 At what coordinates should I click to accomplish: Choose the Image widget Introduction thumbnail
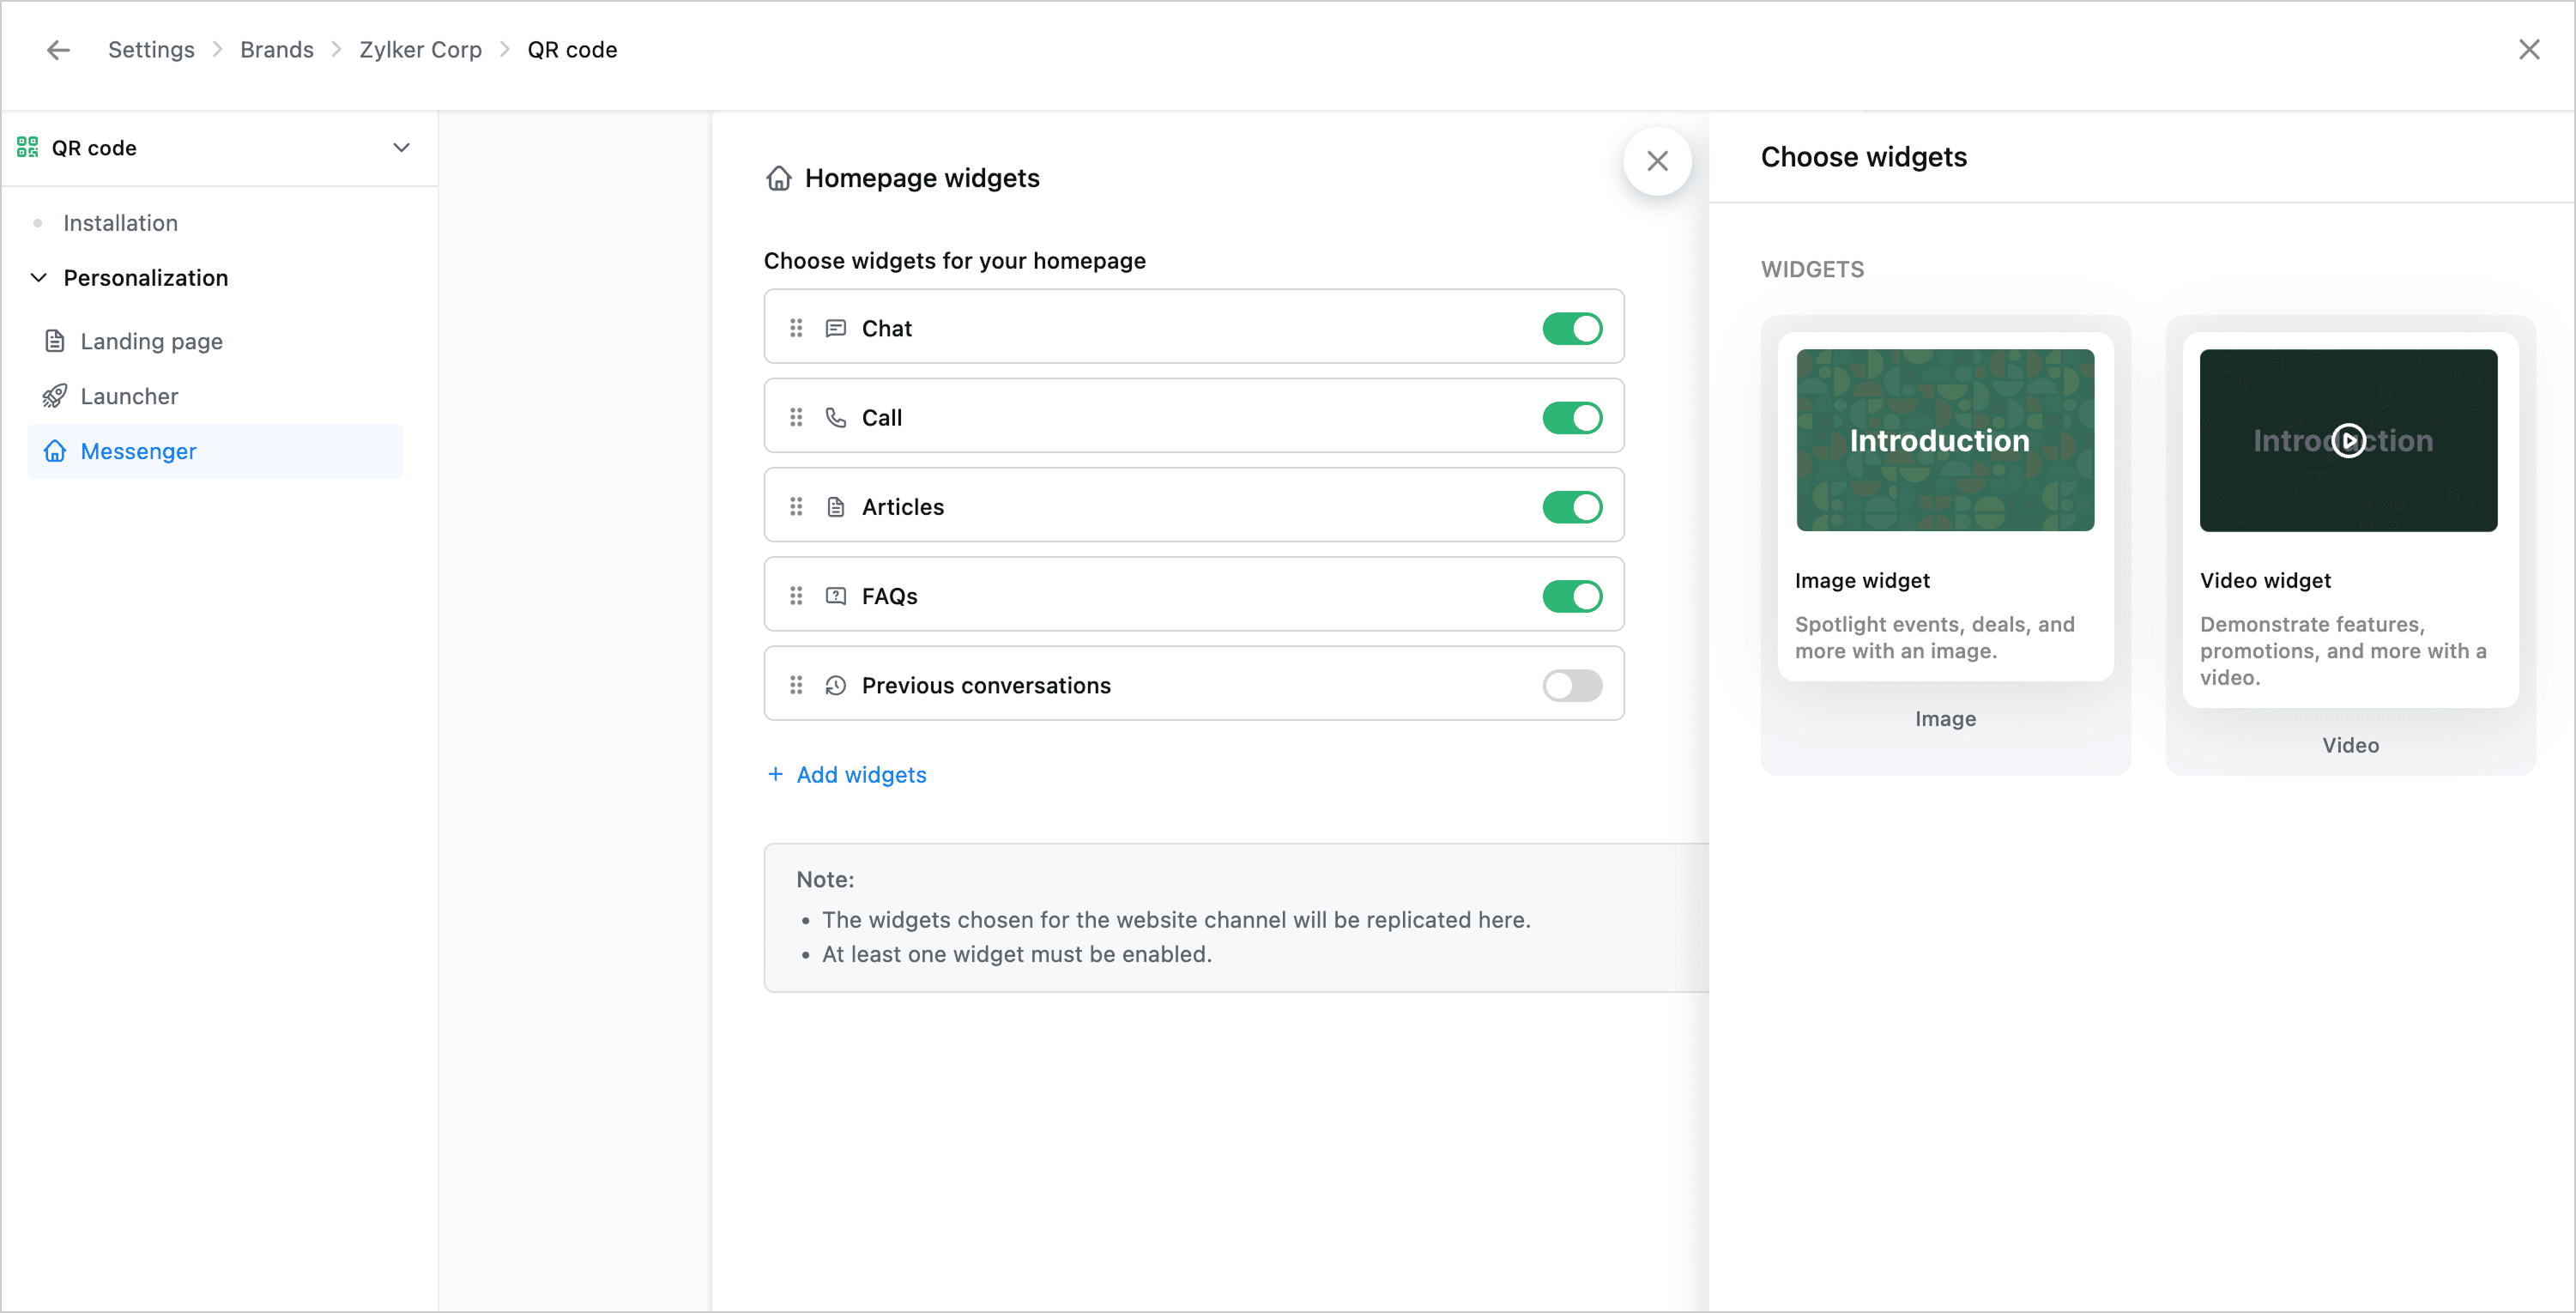coord(1944,440)
